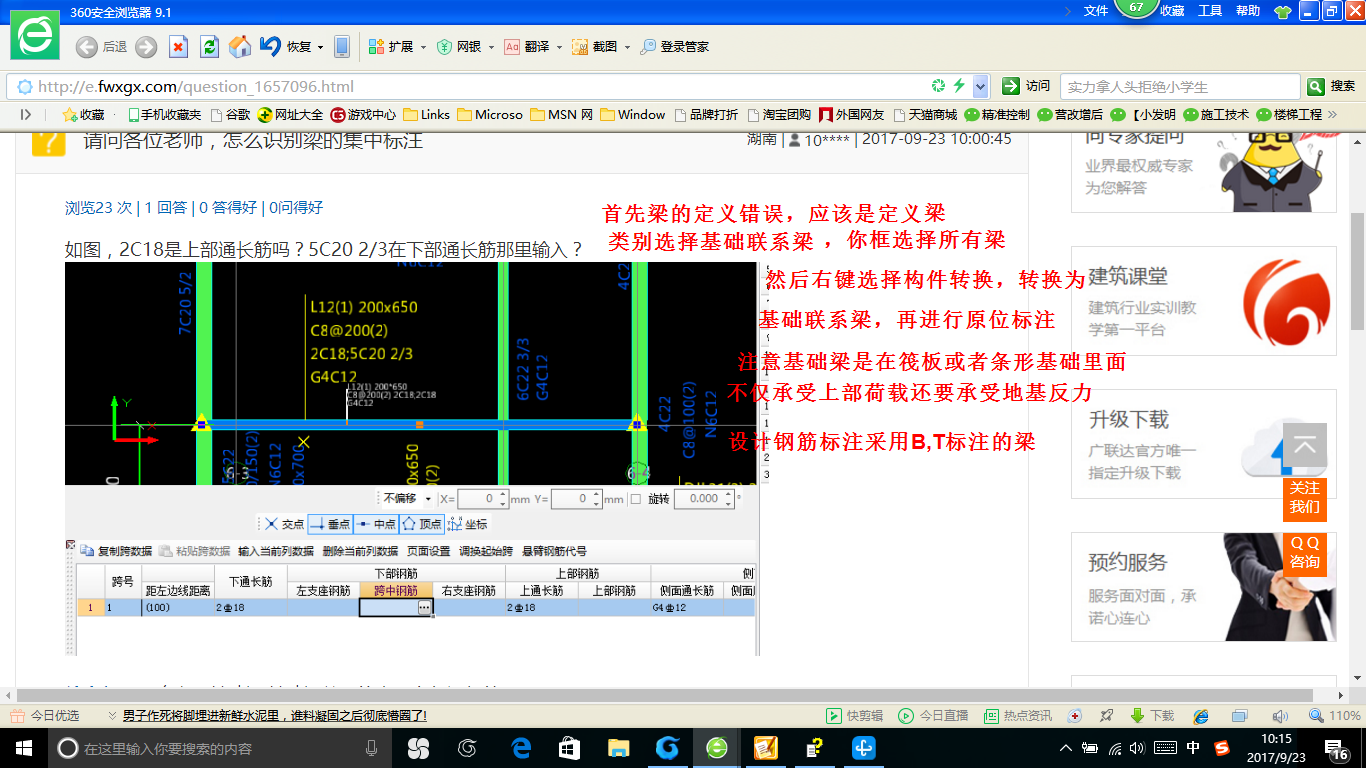This screenshot has height=768, width=1366.
Task: Toggle the bookmark sidebar arrow icon
Action: 26,115
